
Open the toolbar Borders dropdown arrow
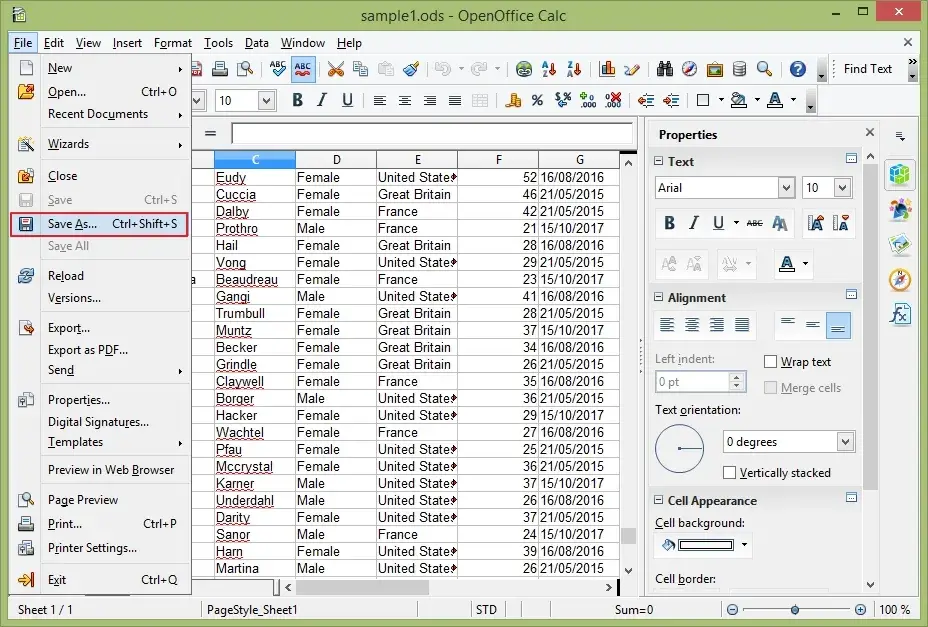[x=721, y=101]
